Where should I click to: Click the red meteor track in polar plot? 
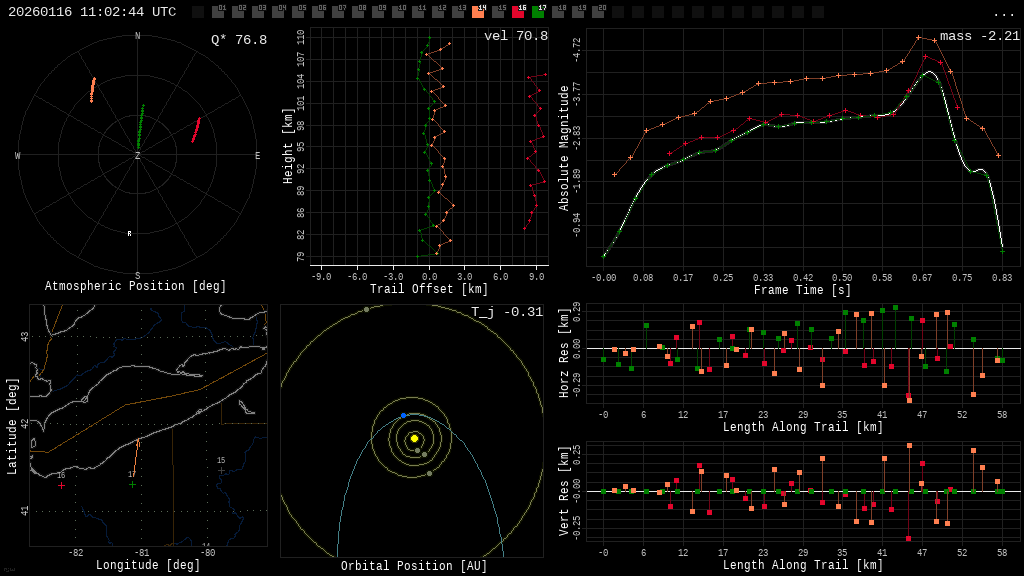(x=196, y=130)
